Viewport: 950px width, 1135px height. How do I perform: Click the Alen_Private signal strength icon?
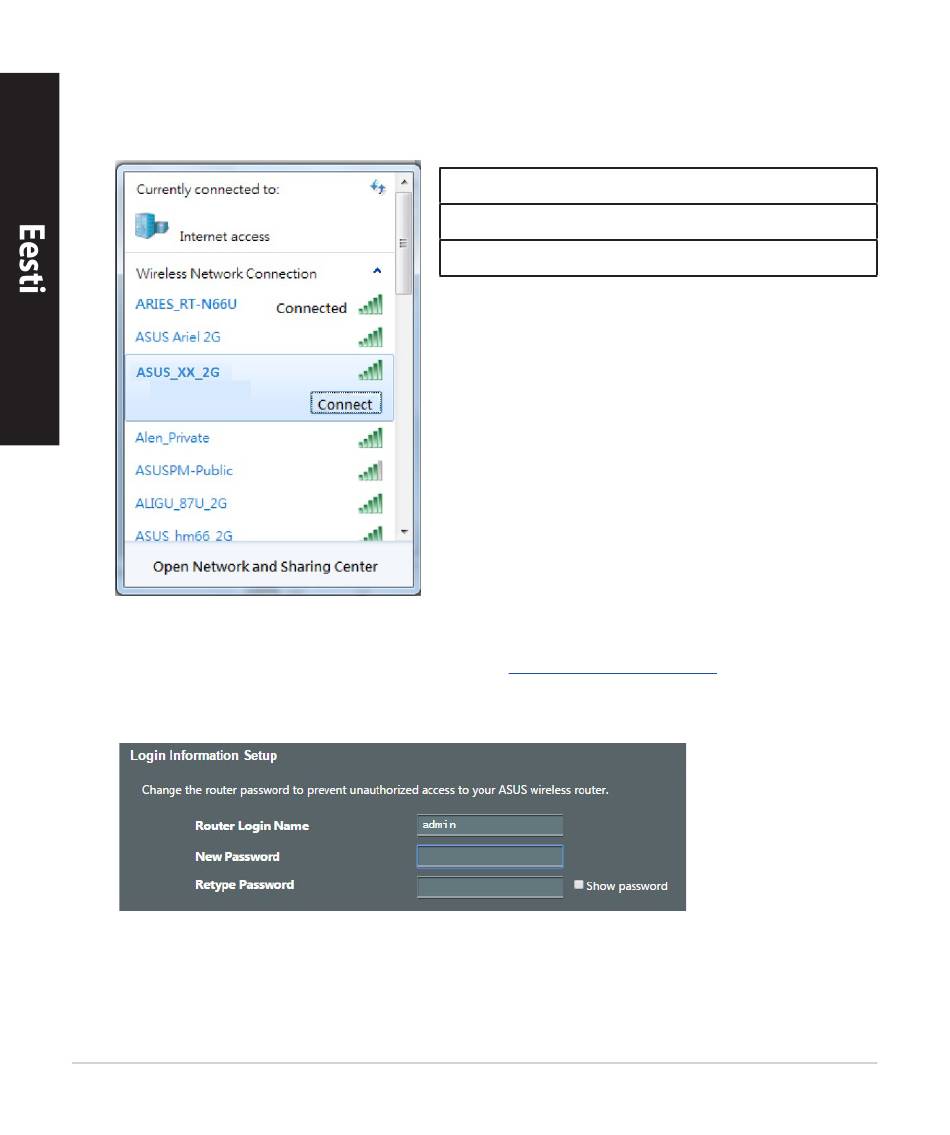coord(371,438)
